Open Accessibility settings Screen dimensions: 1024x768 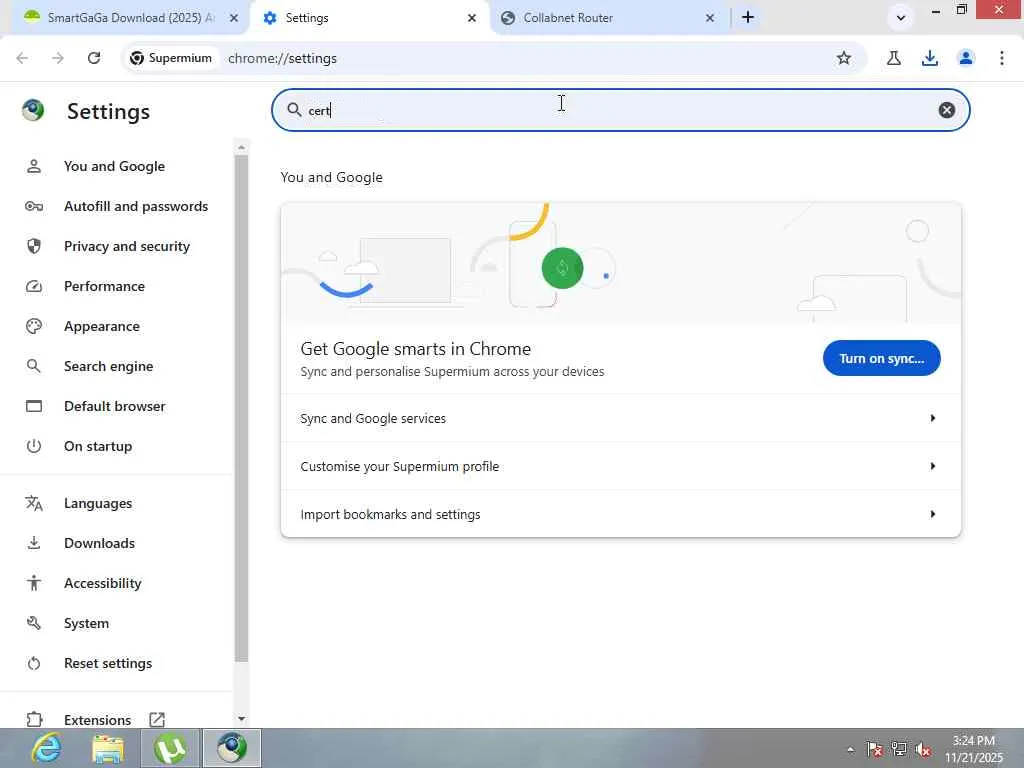tap(103, 583)
